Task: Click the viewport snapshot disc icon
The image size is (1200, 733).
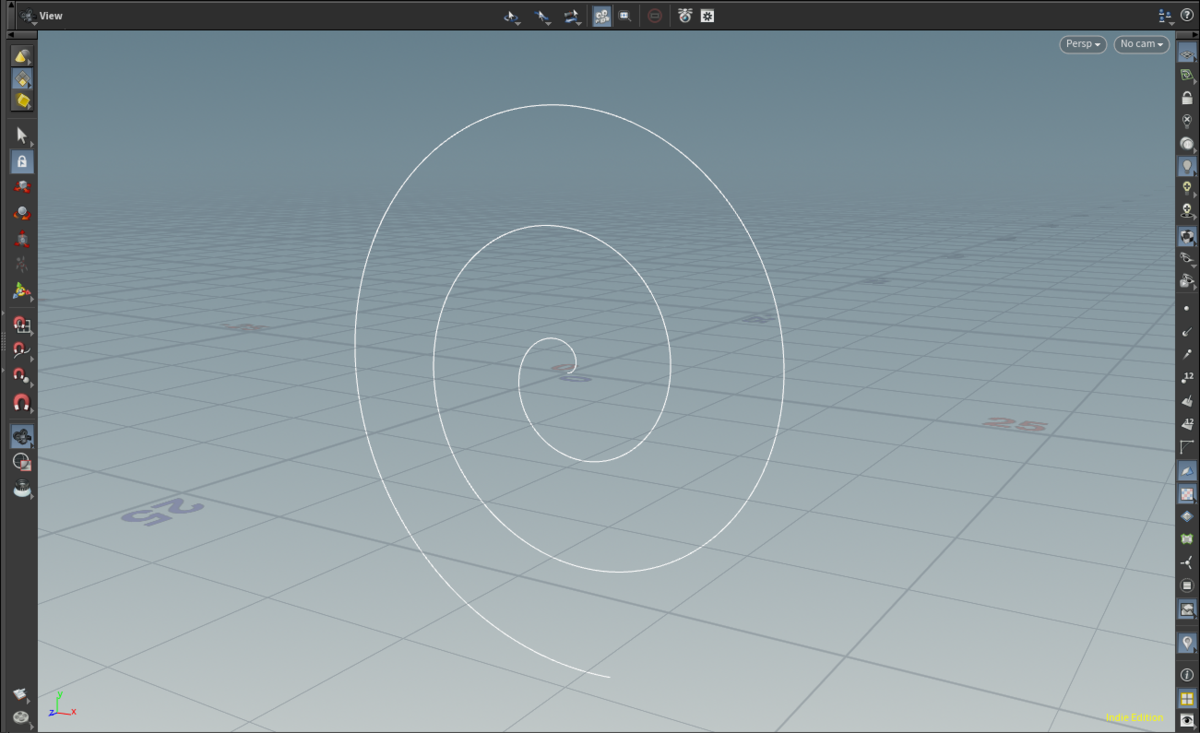Action: (x=20, y=718)
